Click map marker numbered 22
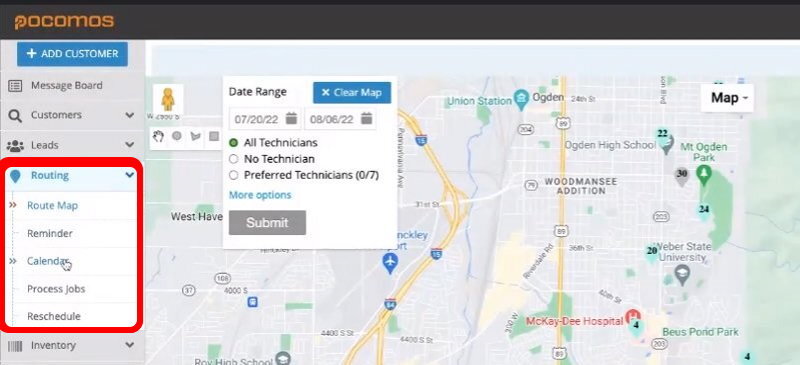The width and height of the screenshot is (800, 365). tap(662, 134)
